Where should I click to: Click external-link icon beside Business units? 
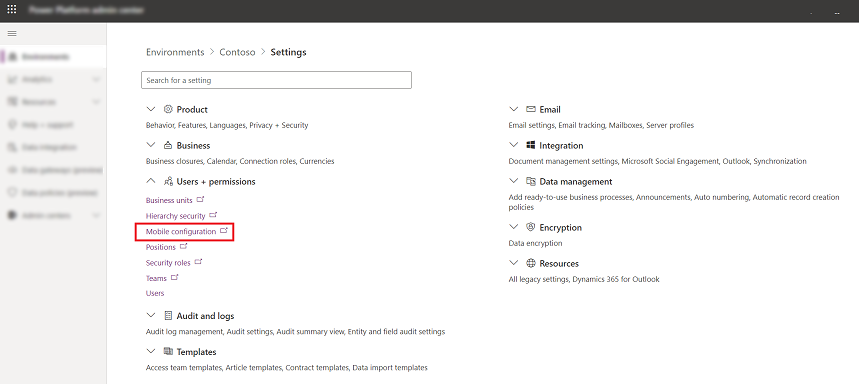tap(201, 199)
